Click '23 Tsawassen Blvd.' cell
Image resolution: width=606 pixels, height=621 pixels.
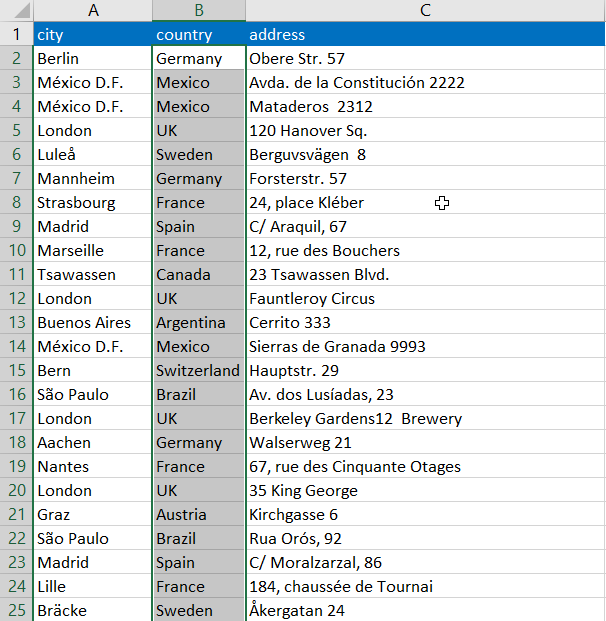coord(425,274)
